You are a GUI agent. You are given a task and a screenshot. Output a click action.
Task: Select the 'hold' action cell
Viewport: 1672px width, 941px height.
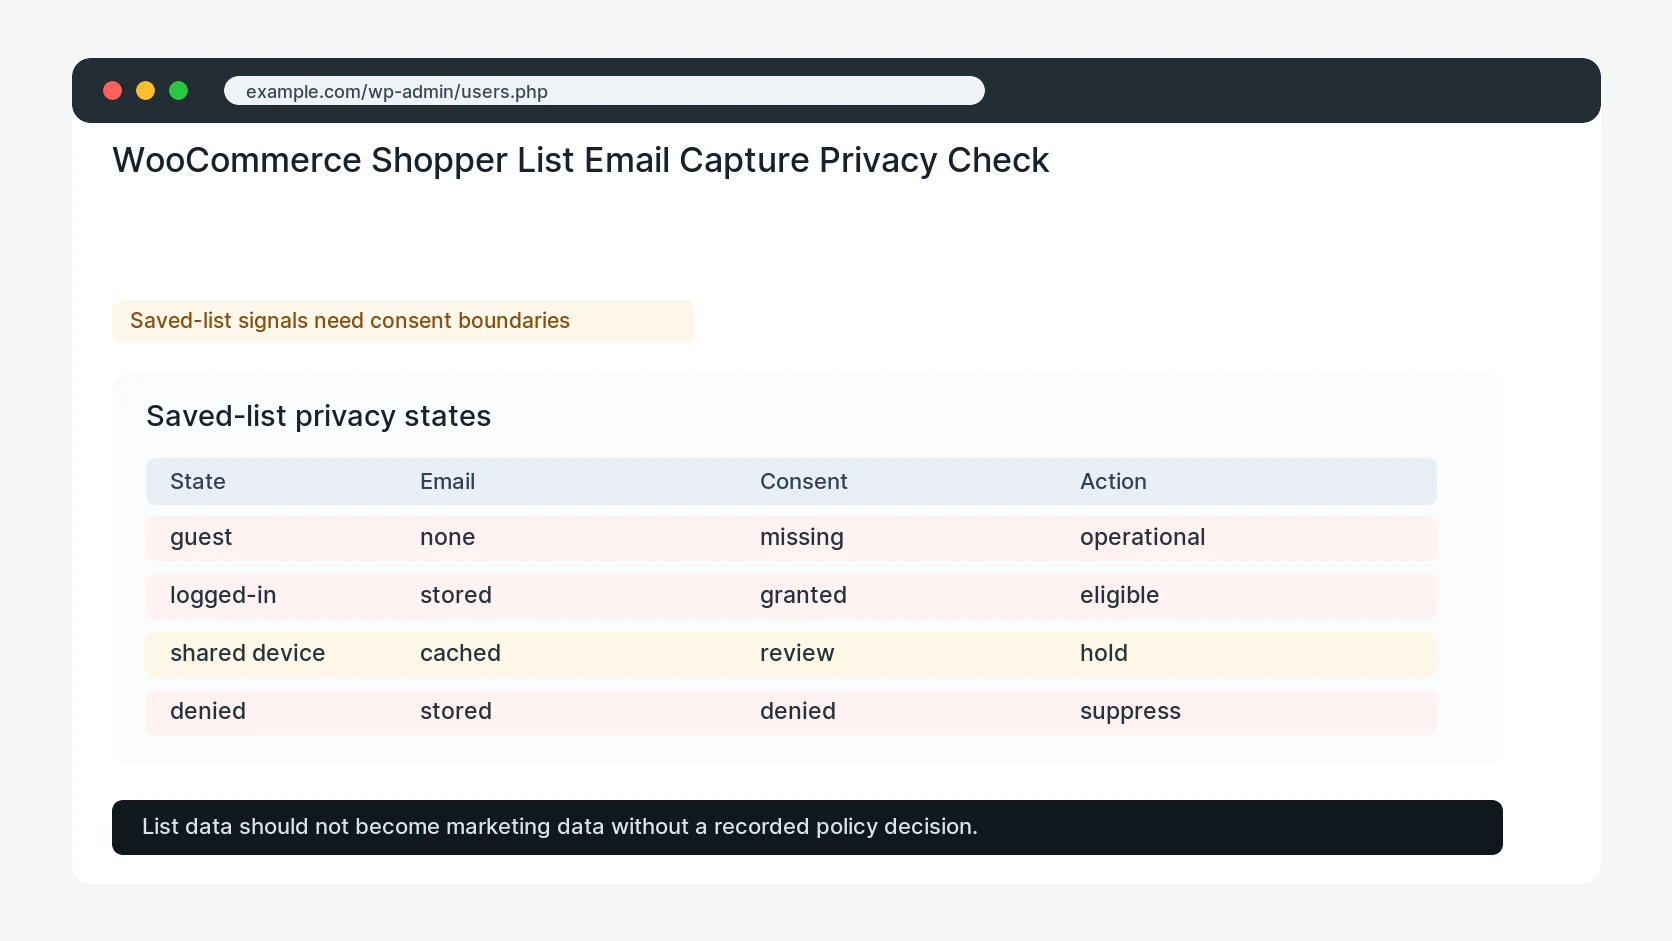click(1104, 654)
